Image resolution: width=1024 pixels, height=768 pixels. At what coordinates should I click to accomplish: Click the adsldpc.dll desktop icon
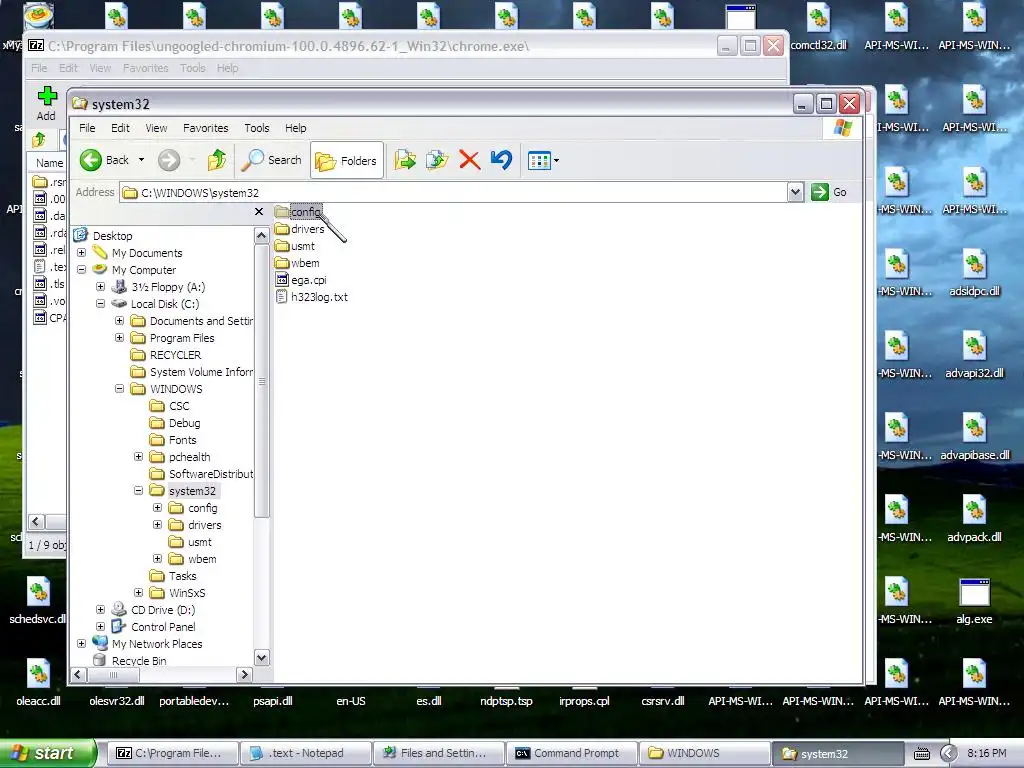point(974,273)
